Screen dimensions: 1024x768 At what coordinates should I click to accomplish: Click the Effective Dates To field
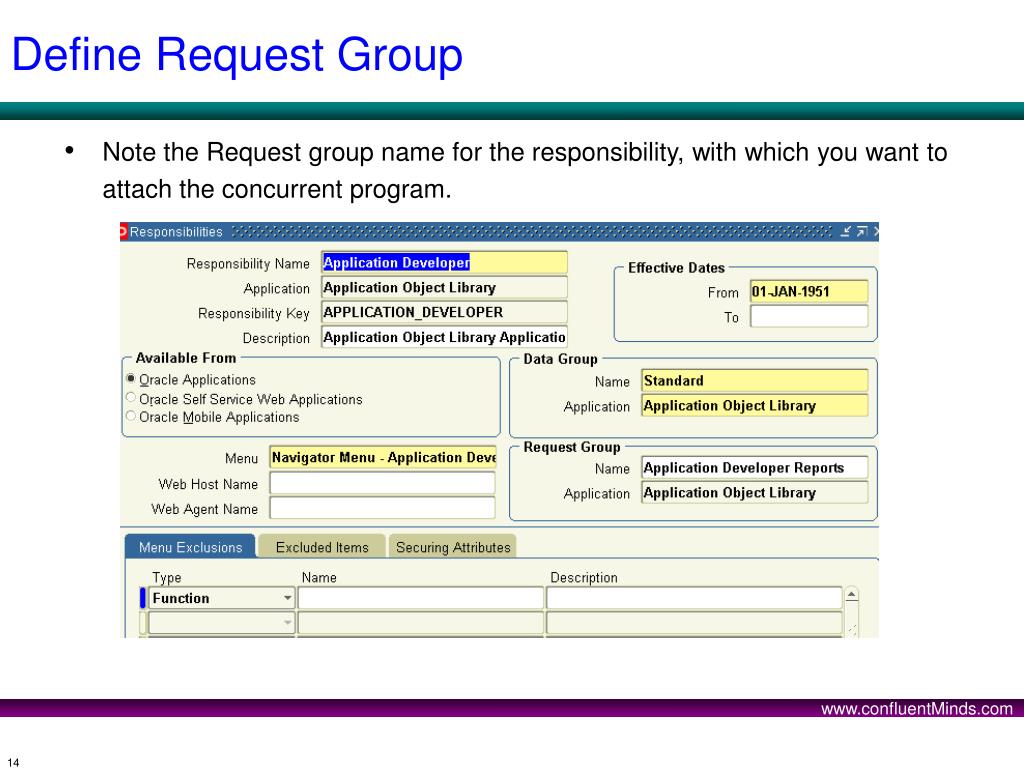(809, 316)
